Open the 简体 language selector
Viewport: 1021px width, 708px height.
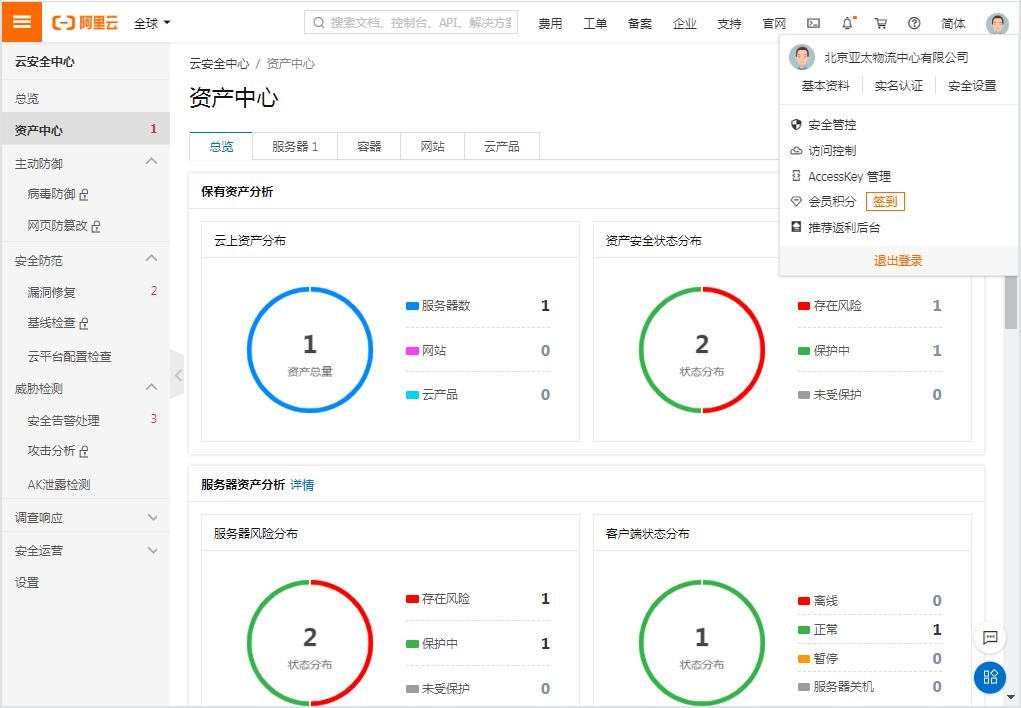point(953,23)
